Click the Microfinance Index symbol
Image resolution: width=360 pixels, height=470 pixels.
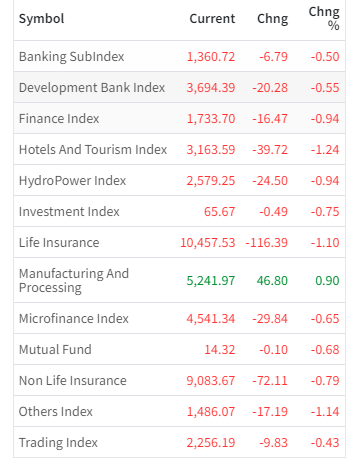pyautogui.click(x=74, y=319)
